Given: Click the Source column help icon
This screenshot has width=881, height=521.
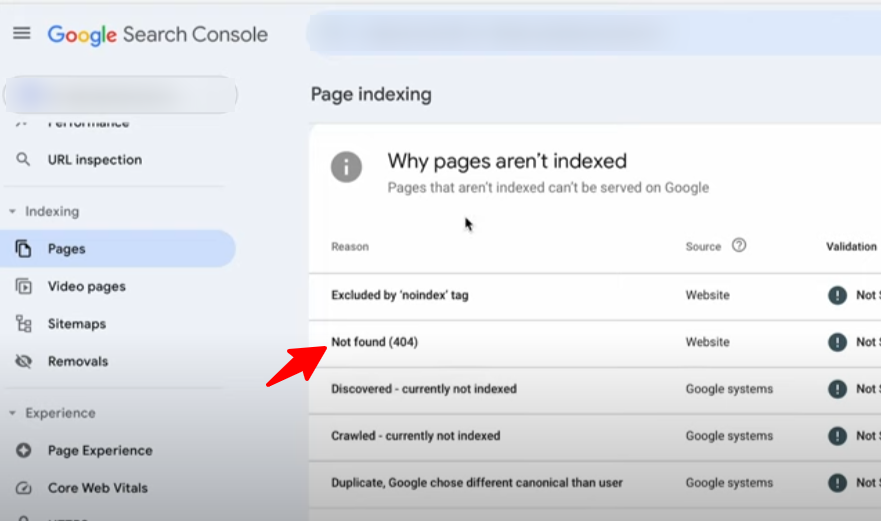Looking at the screenshot, I should click(739, 246).
